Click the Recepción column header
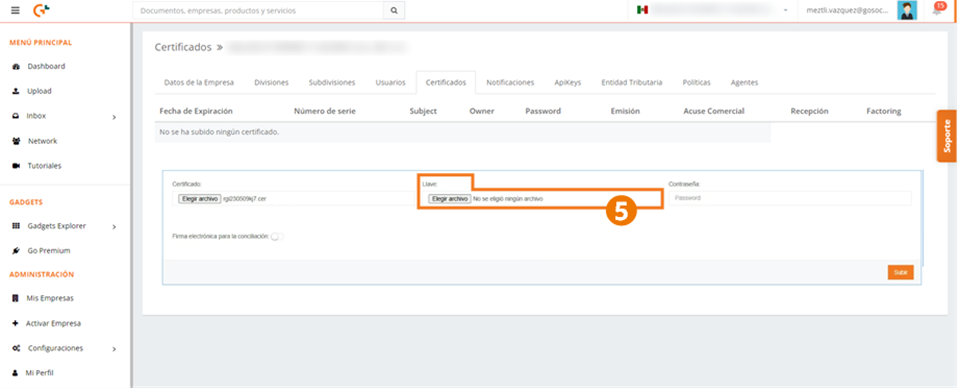 pos(809,111)
